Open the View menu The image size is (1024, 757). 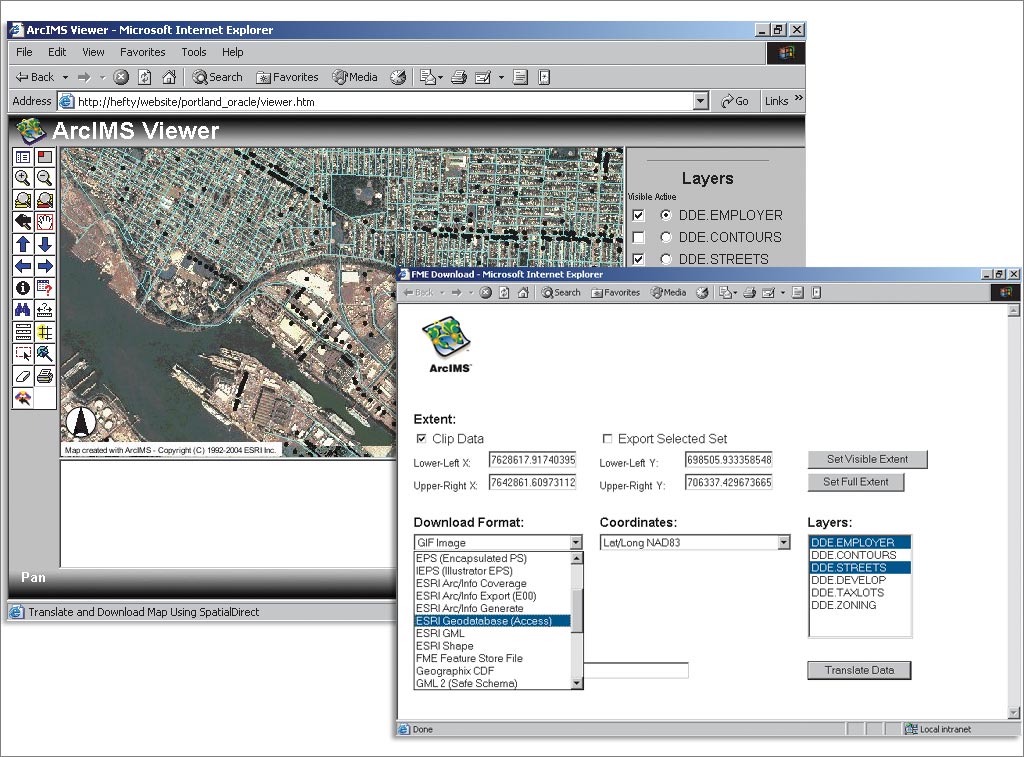[x=93, y=52]
